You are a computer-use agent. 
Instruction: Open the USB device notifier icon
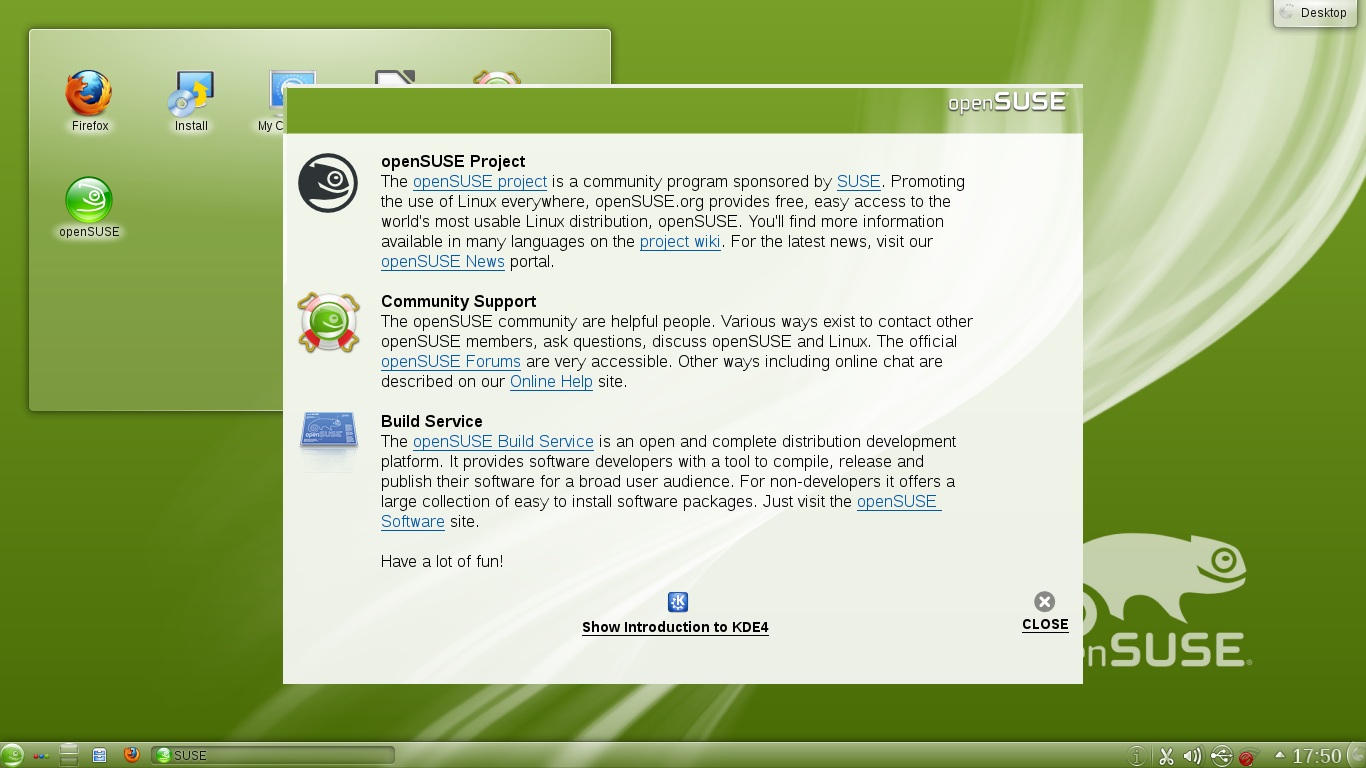1220,756
